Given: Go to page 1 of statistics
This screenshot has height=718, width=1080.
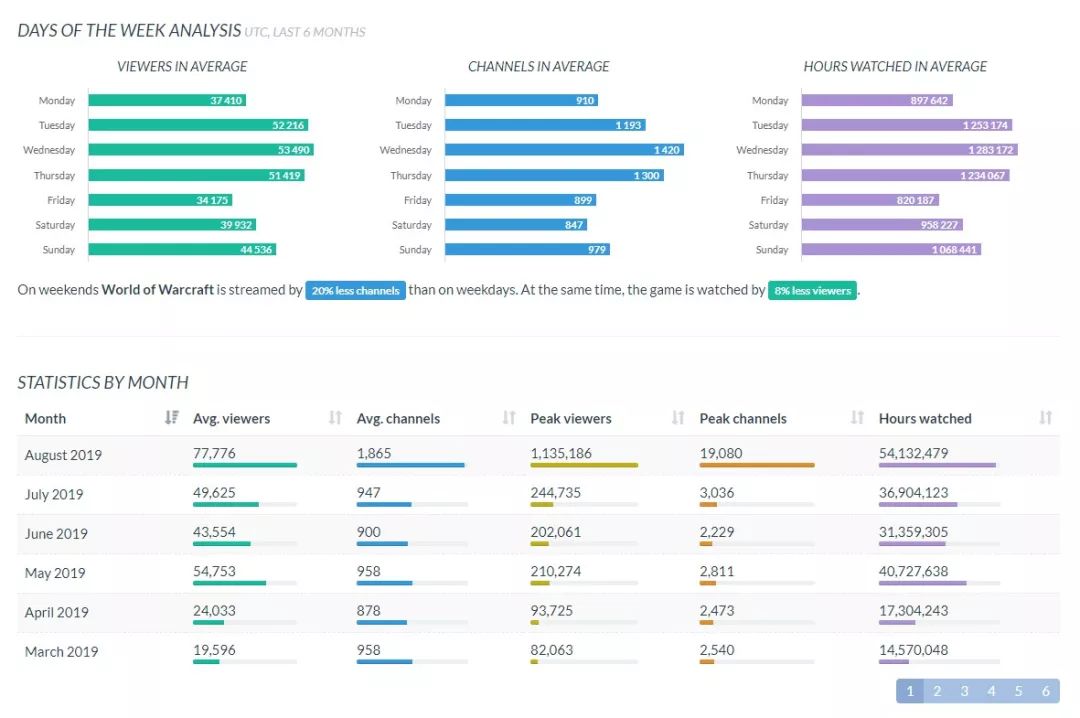Looking at the screenshot, I should [910, 691].
